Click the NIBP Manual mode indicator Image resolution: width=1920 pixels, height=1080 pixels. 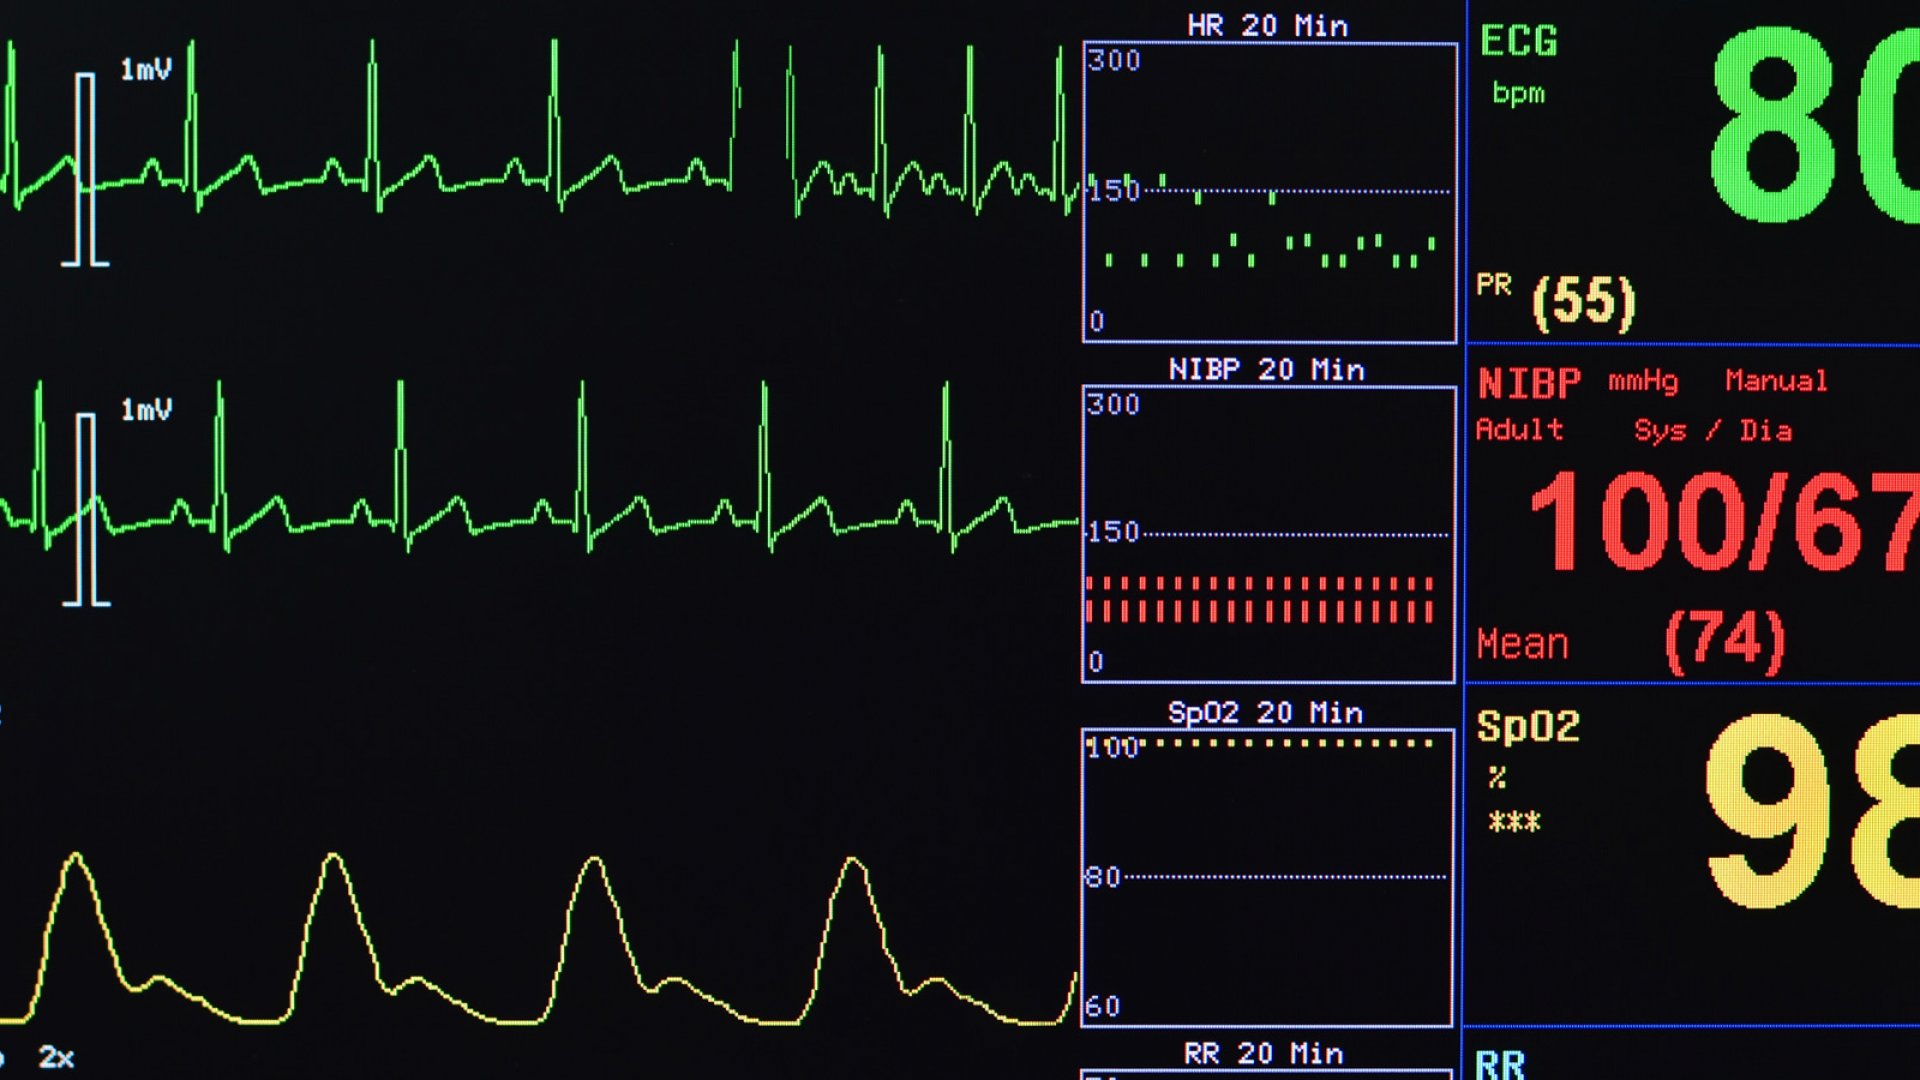pyautogui.click(x=1776, y=381)
